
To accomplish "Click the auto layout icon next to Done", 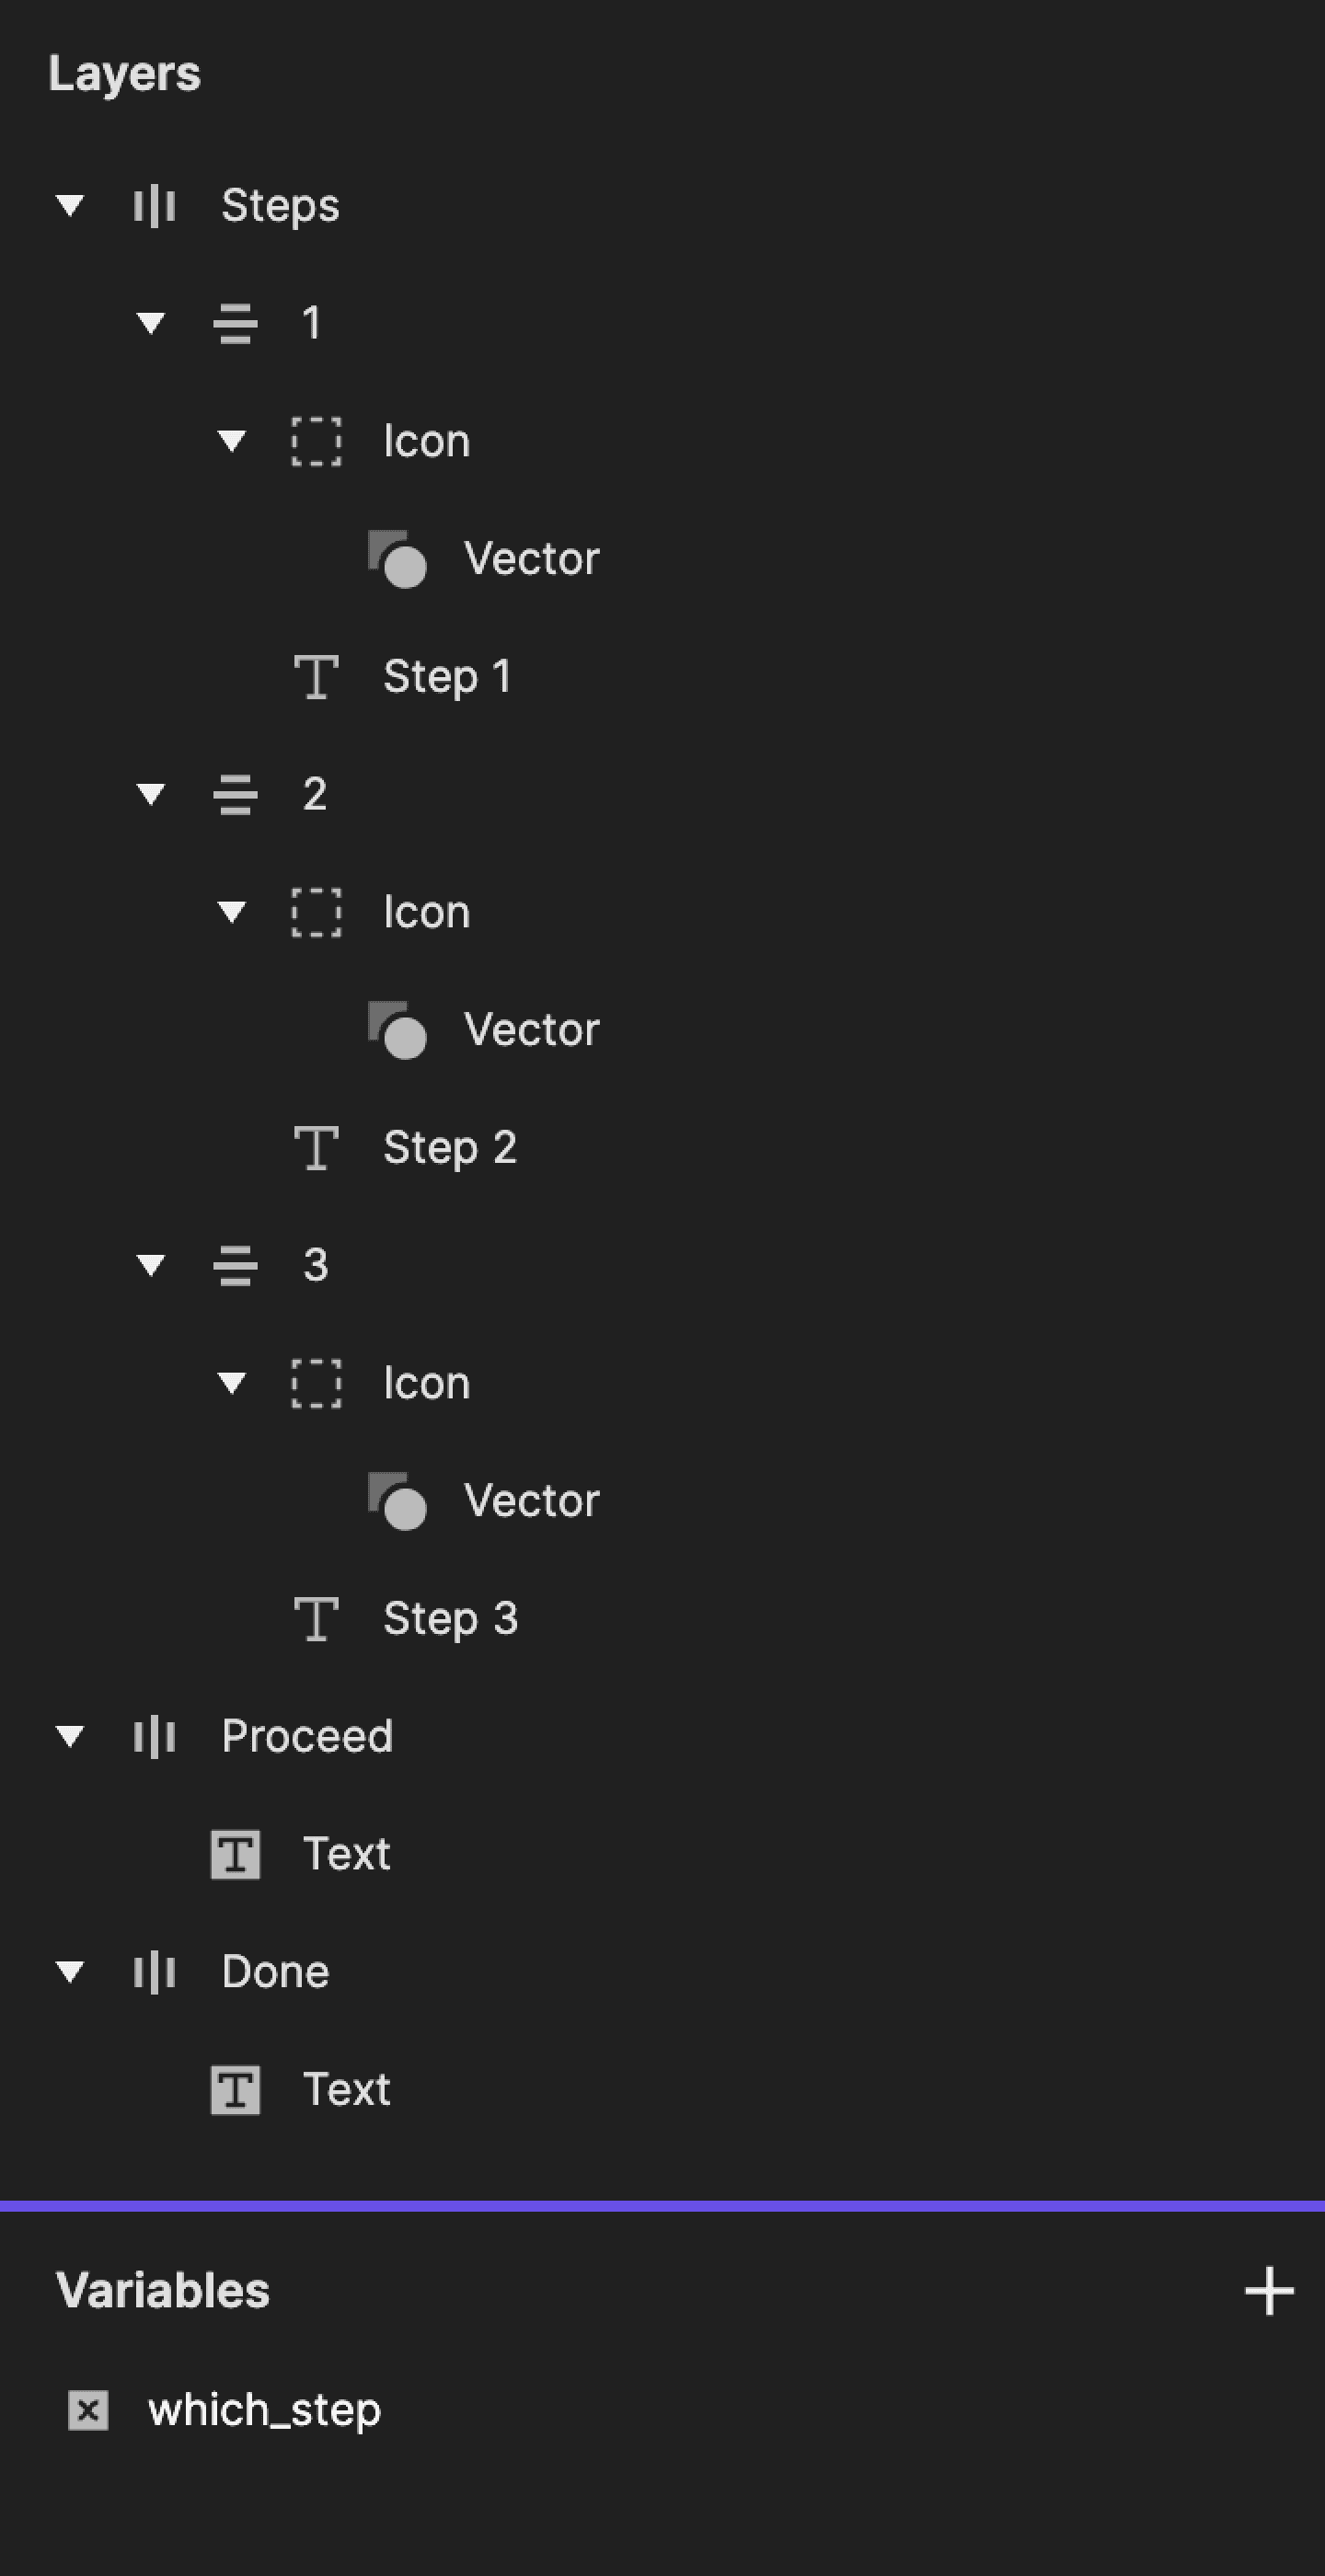I will point(153,1971).
